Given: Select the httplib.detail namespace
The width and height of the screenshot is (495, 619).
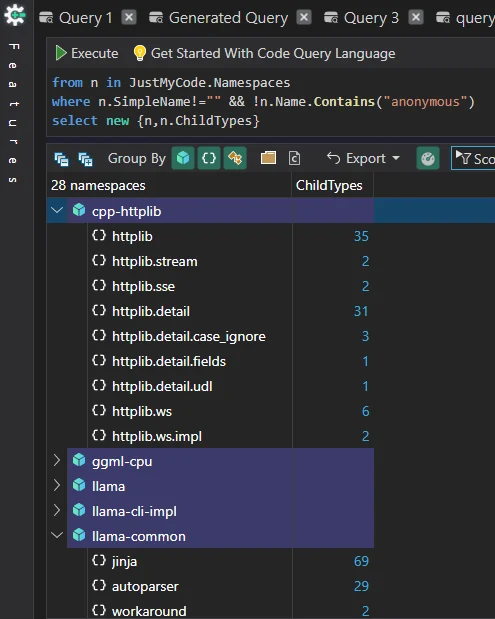Looking at the screenshot, I should 151,311.
